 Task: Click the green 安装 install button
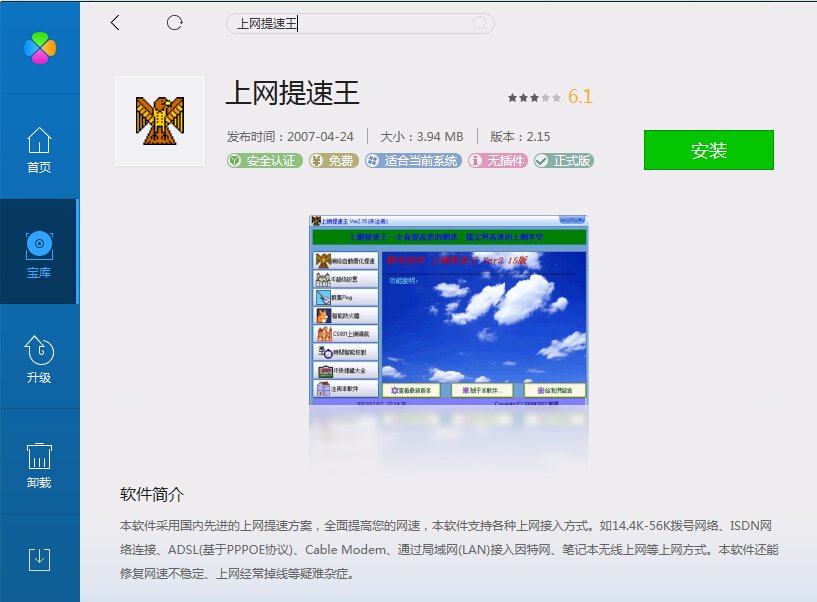pos(709,148)
